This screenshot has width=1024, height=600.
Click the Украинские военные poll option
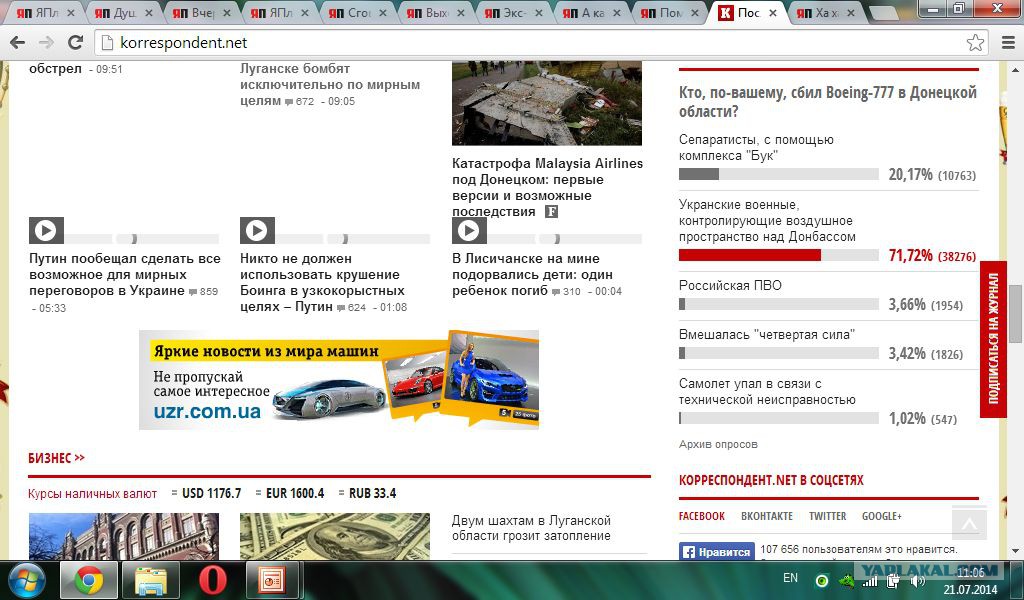coord(767,221)
